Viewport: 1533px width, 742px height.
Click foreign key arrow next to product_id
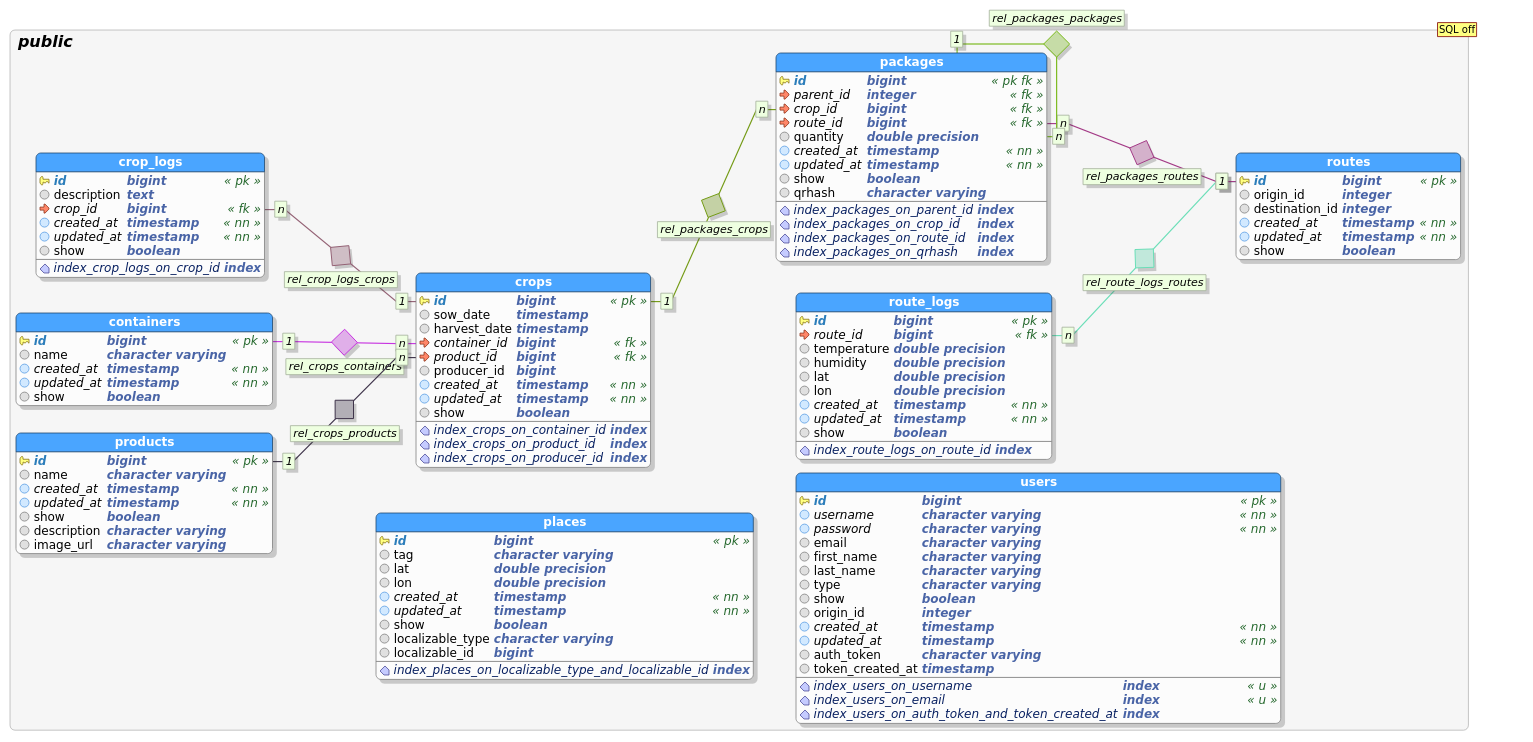click(424, 357)
